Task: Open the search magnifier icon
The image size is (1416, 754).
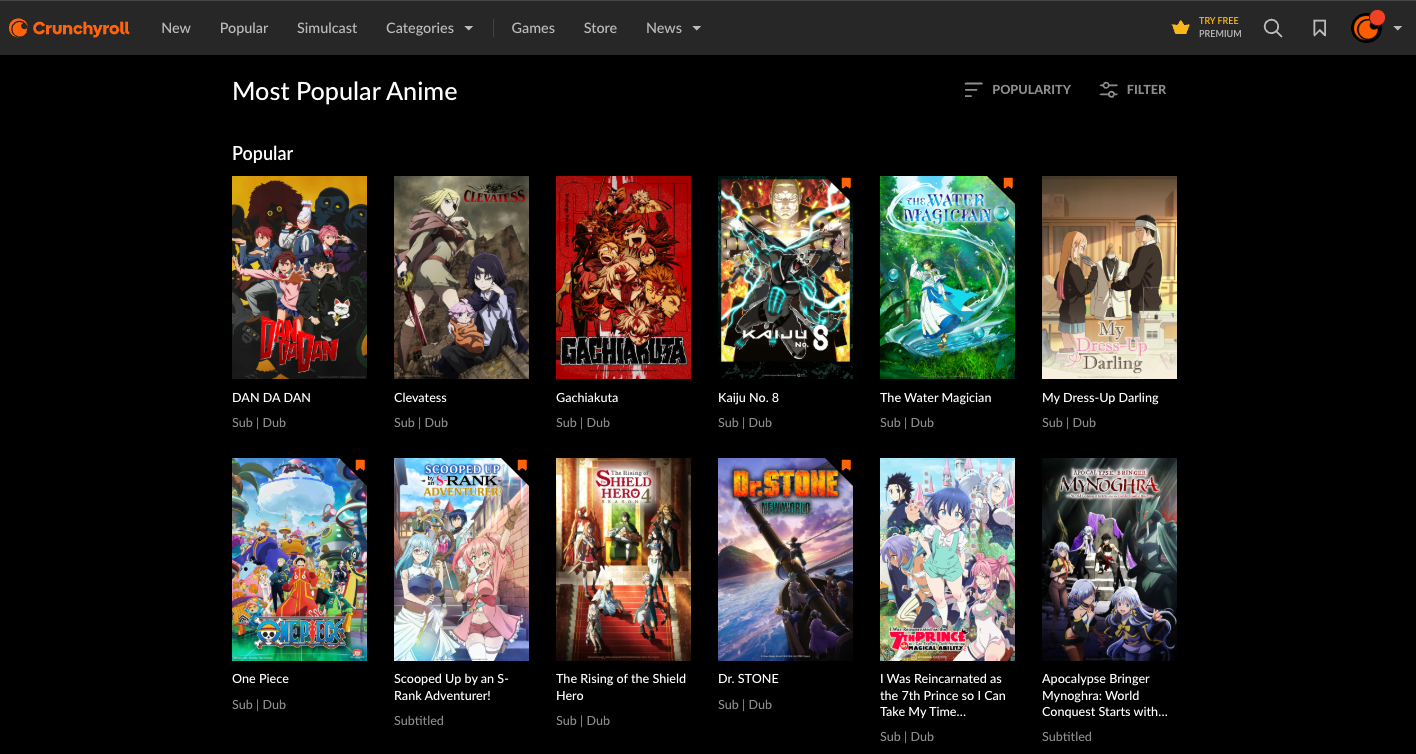Action: [x=1273, y=27]
